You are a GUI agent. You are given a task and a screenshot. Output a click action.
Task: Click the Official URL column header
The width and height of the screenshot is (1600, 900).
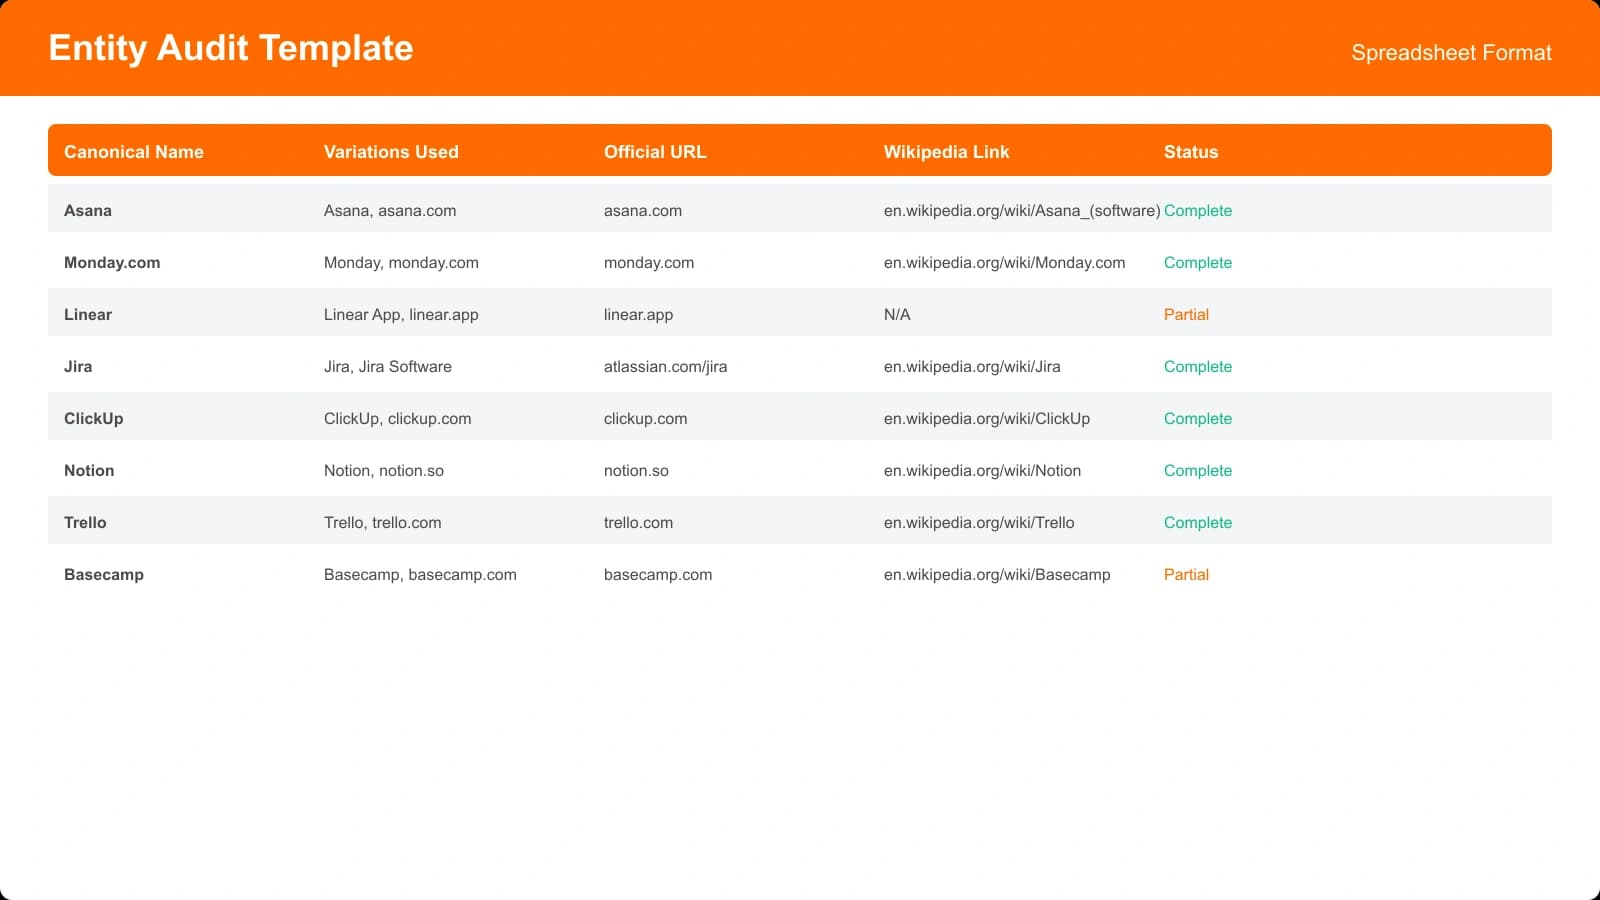point(654,151)
